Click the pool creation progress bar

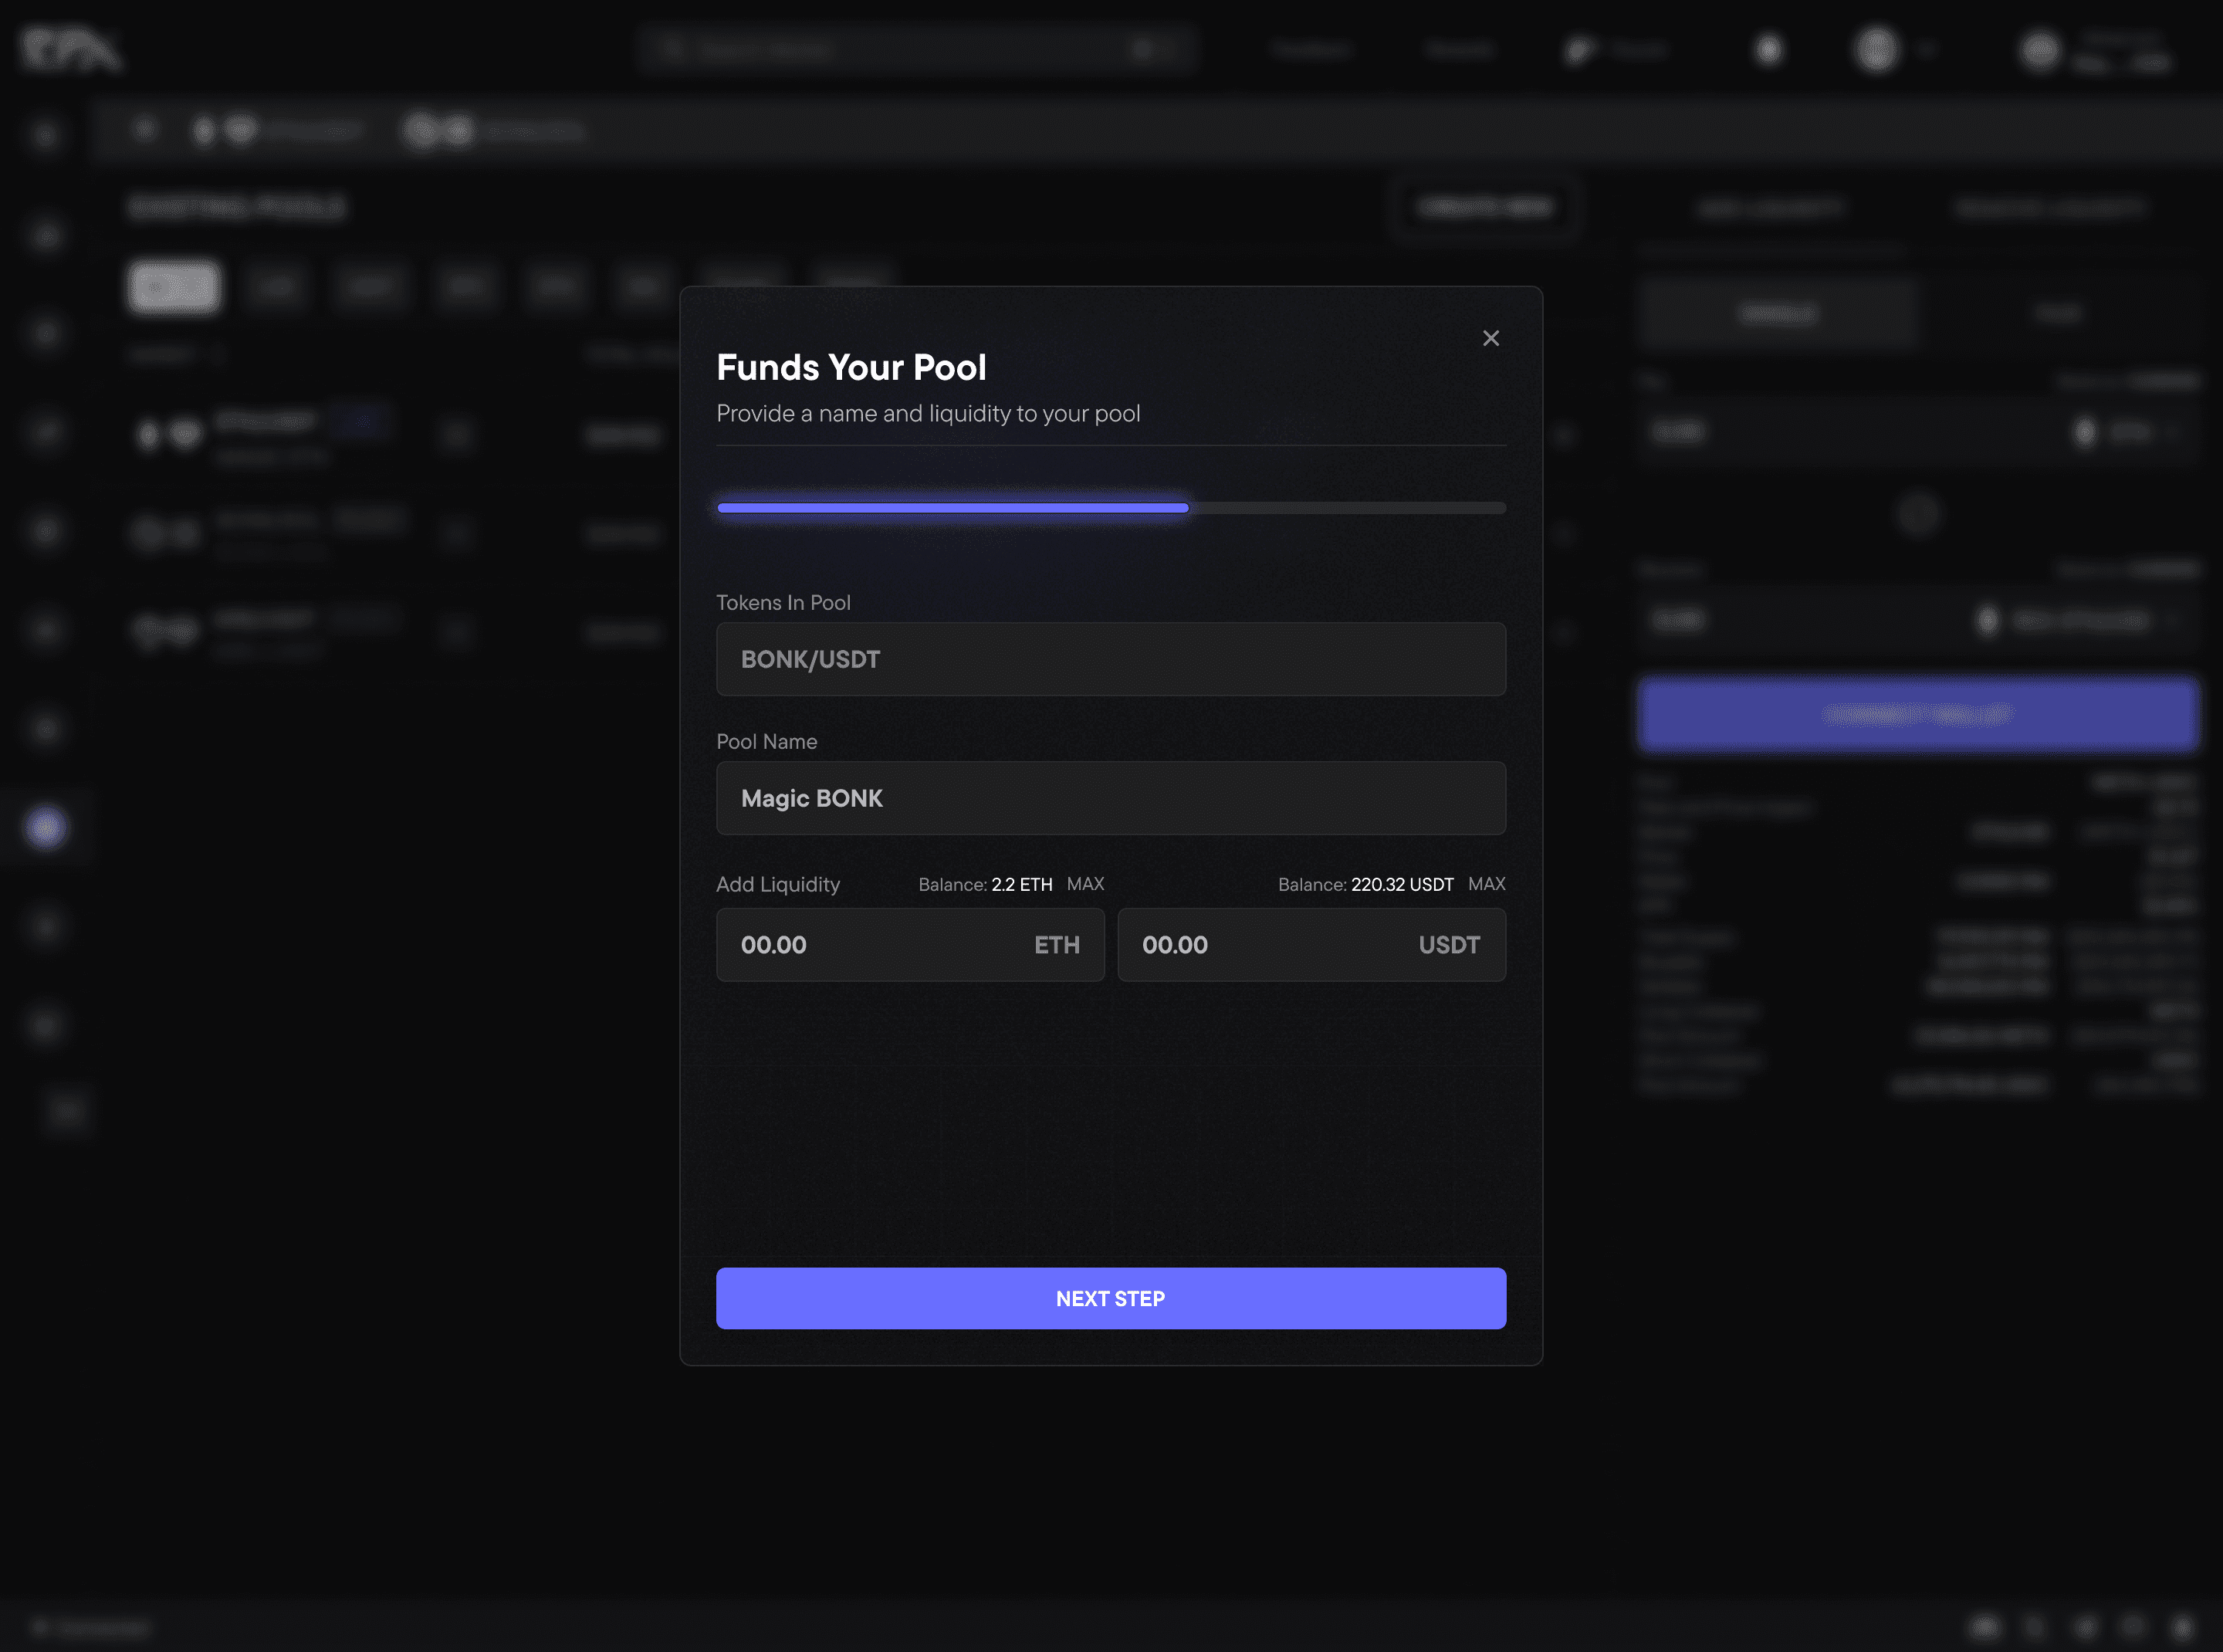1110,508
